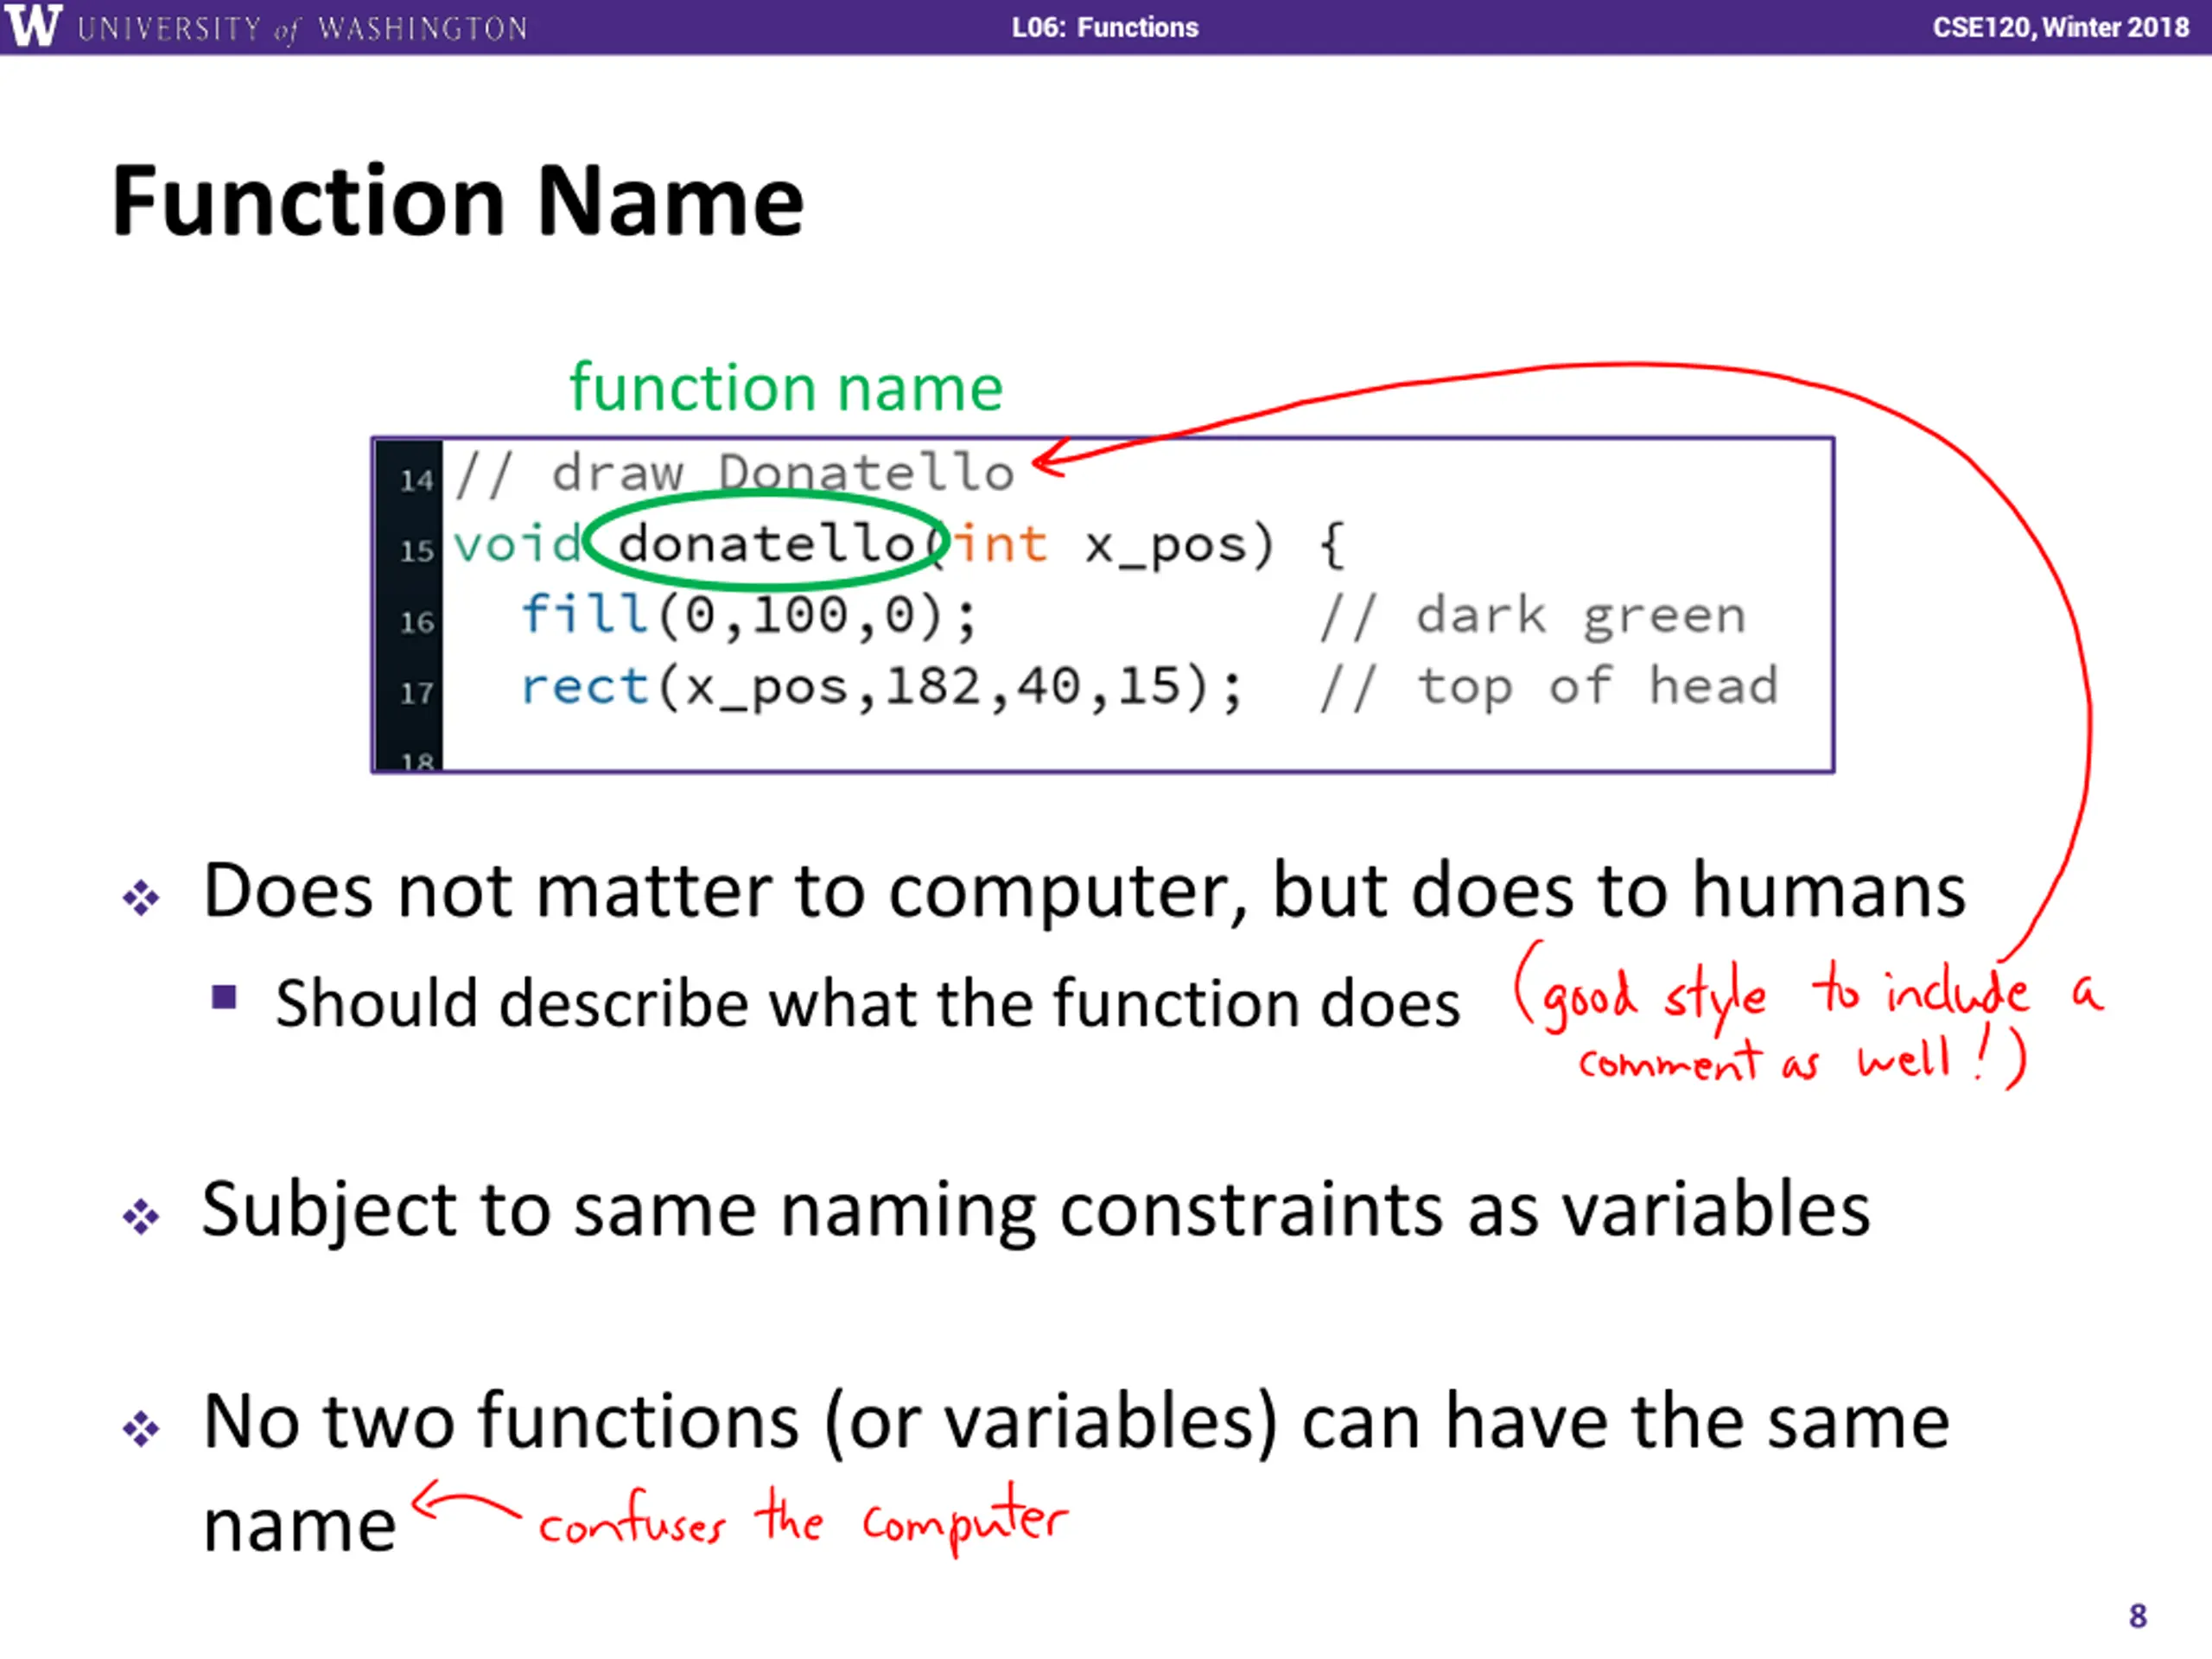Click 'Subject to same naming constraints' bullet

tap(1036, 1210)
